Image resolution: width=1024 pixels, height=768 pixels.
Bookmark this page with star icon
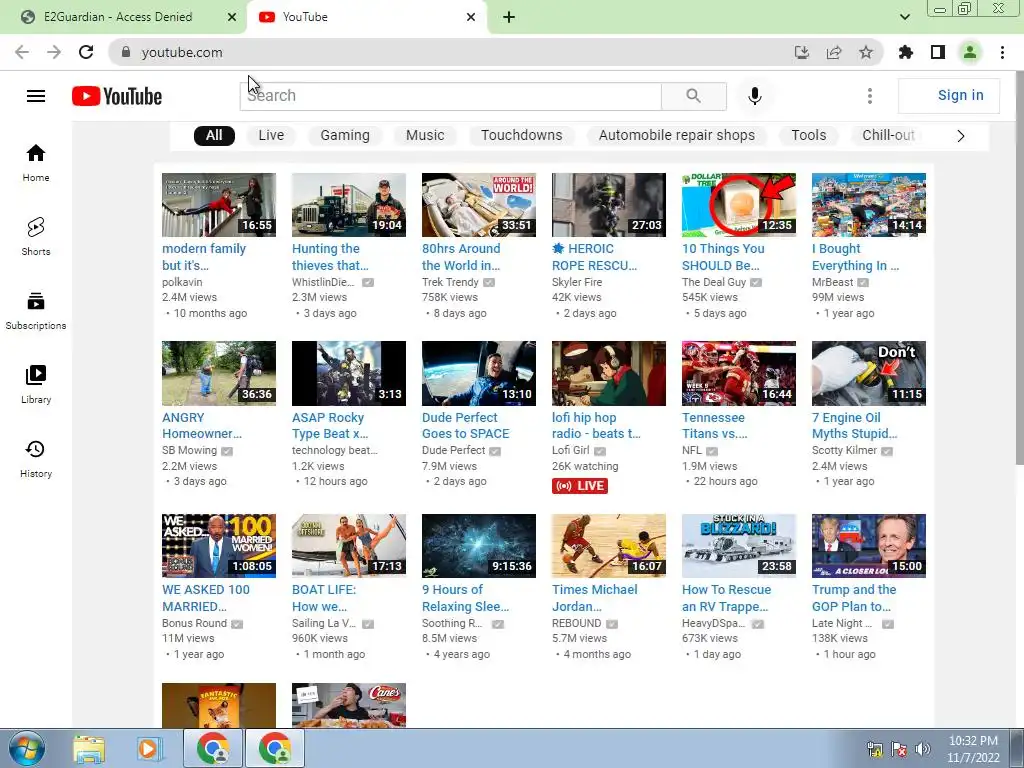click(x=866, y=52)
